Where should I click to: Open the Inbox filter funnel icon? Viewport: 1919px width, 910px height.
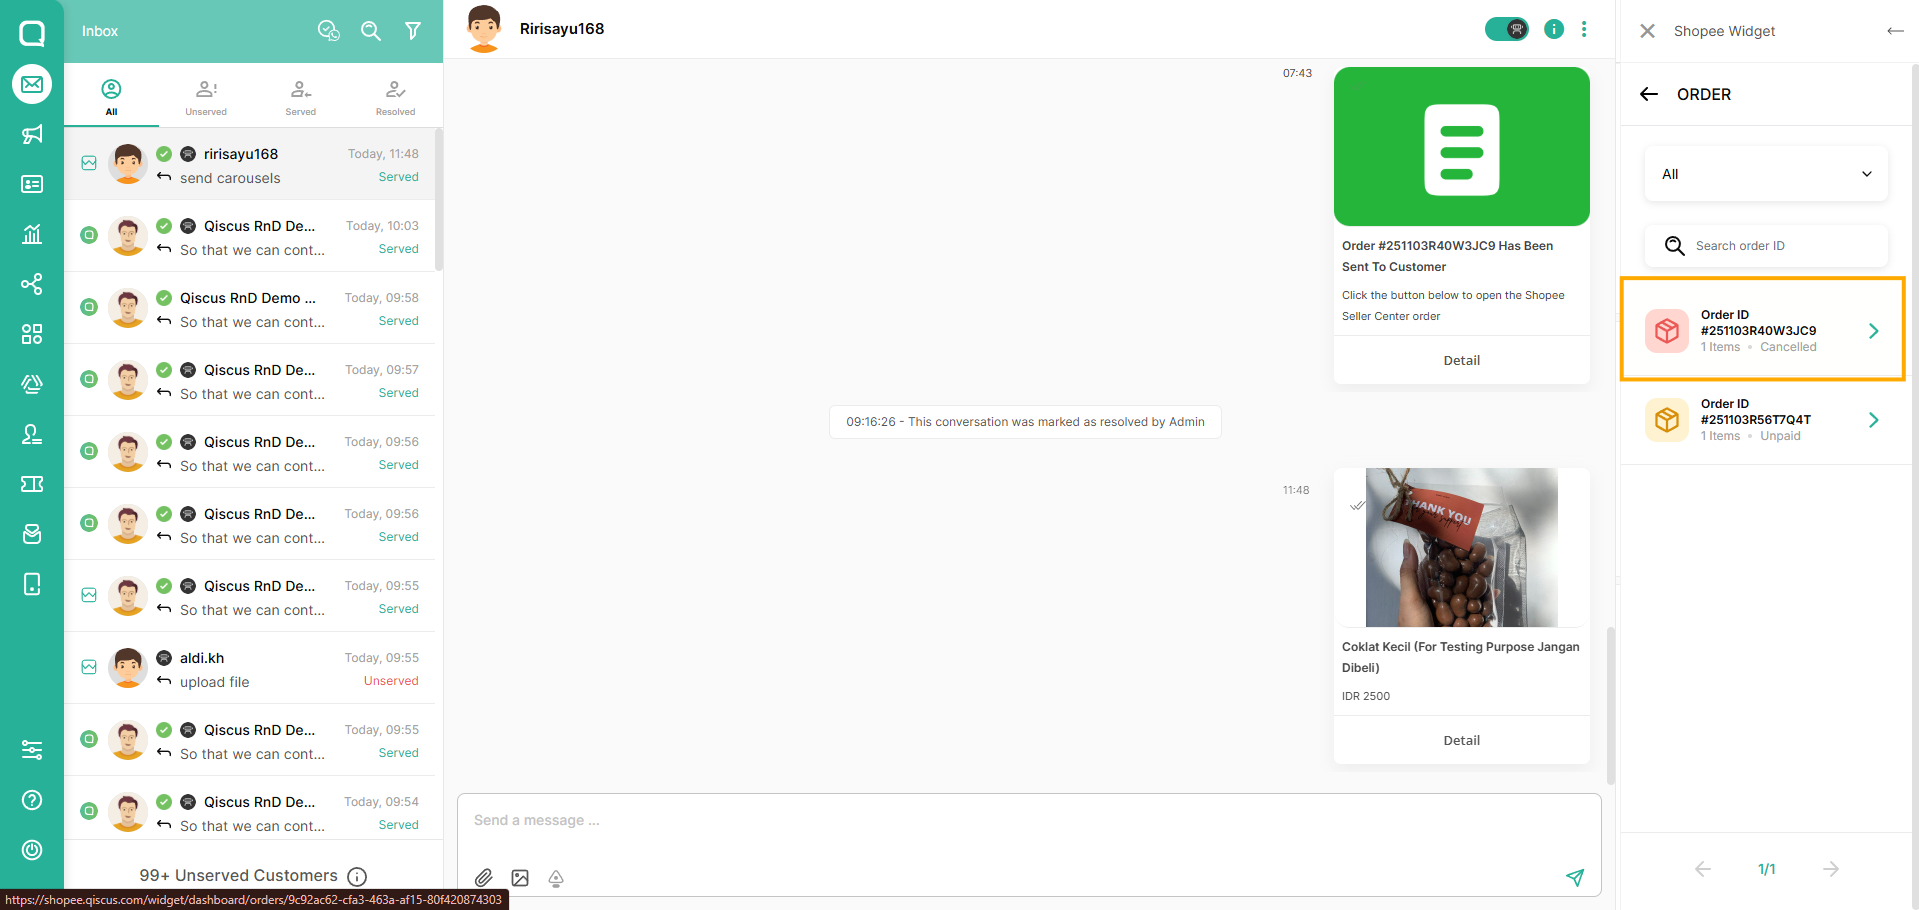coord(413,31)
